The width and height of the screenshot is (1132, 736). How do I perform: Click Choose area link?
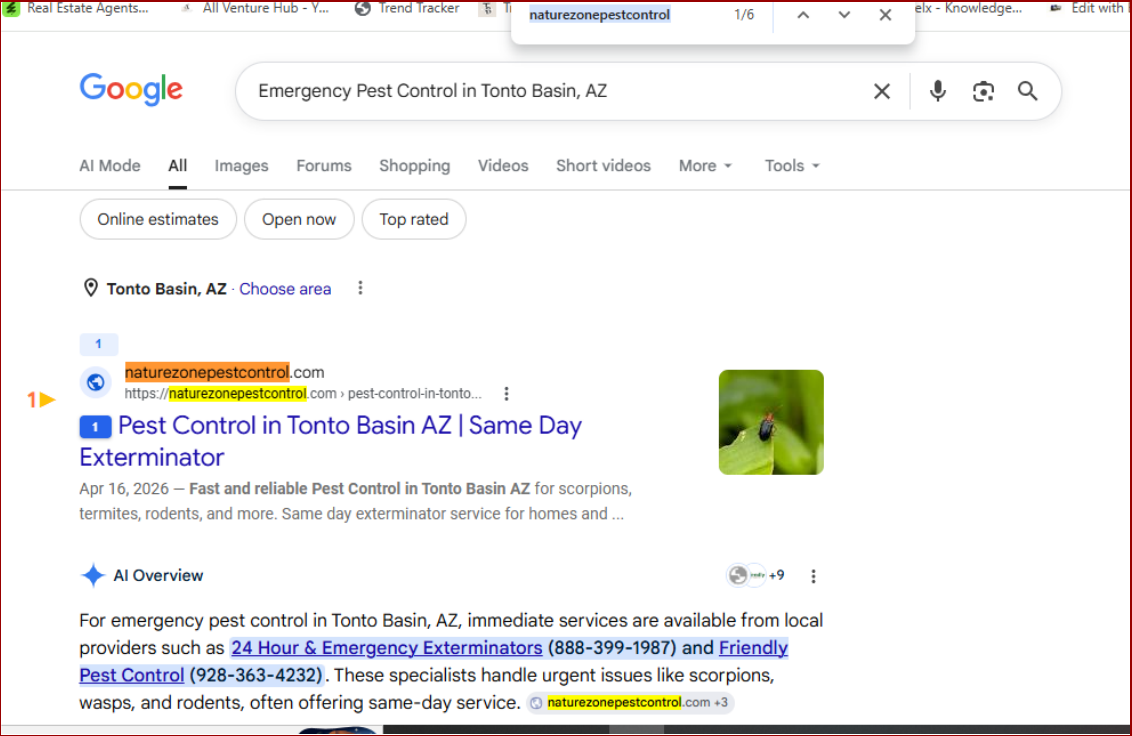click(285, 289)
